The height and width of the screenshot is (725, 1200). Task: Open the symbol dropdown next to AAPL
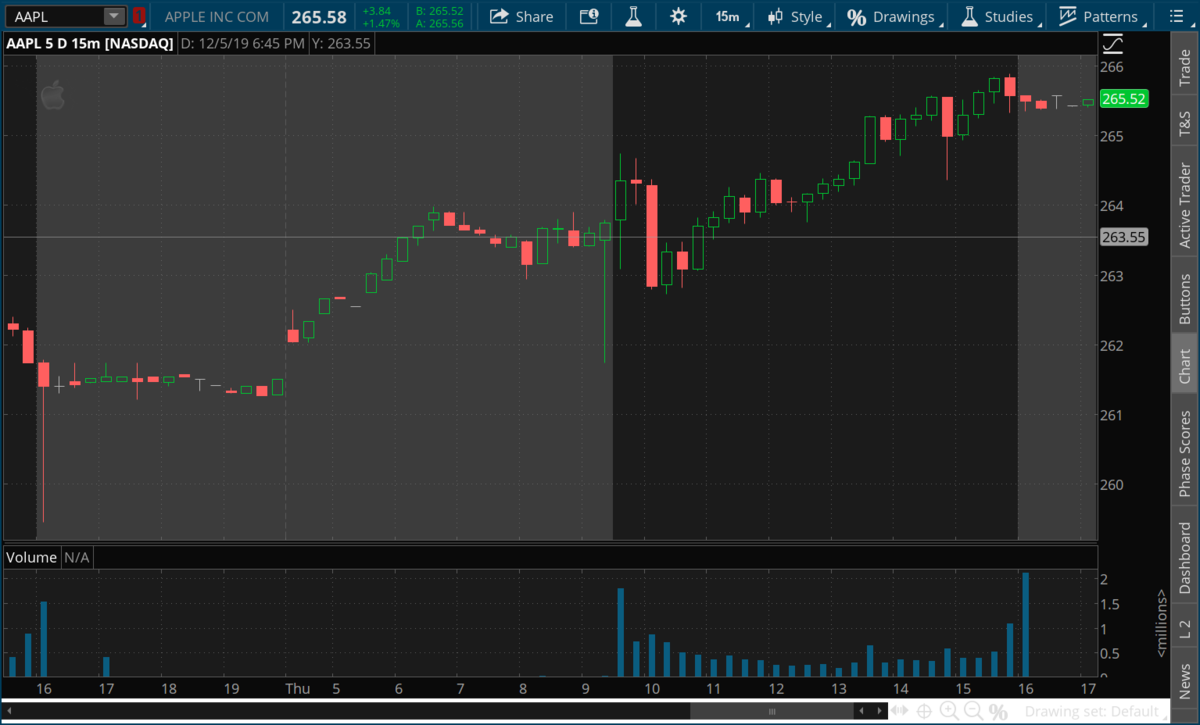114,16
